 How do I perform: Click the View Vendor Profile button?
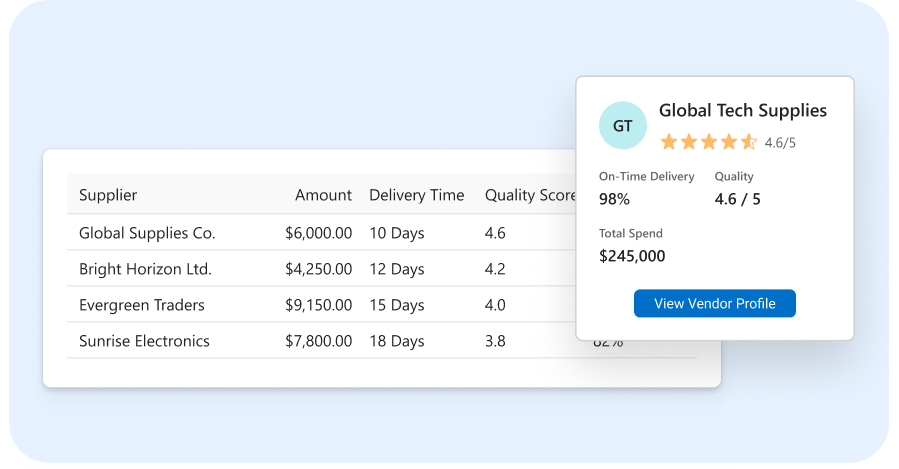(714, 303)
